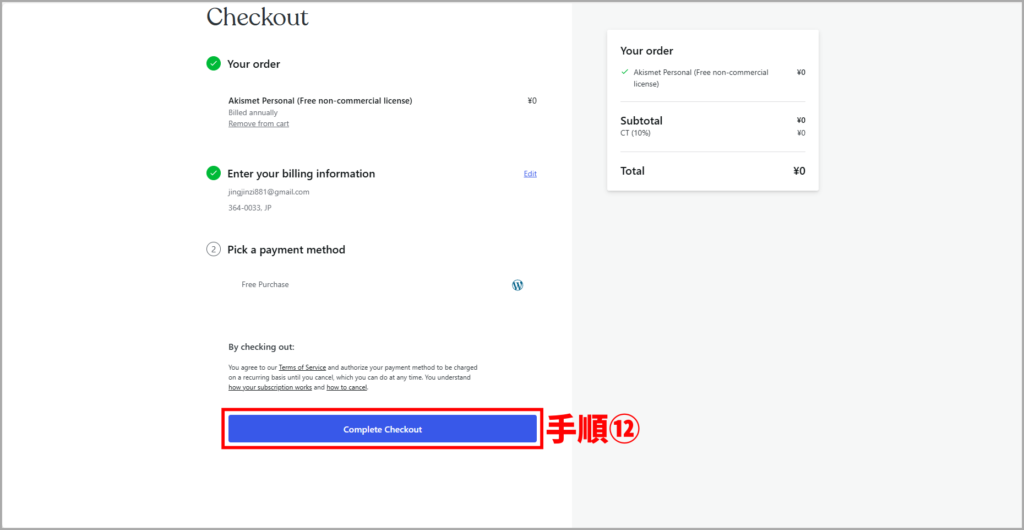Click the green checkmark beside Your order step
1024x530 pixels.
pyautogui.click(x=213, y=64)
